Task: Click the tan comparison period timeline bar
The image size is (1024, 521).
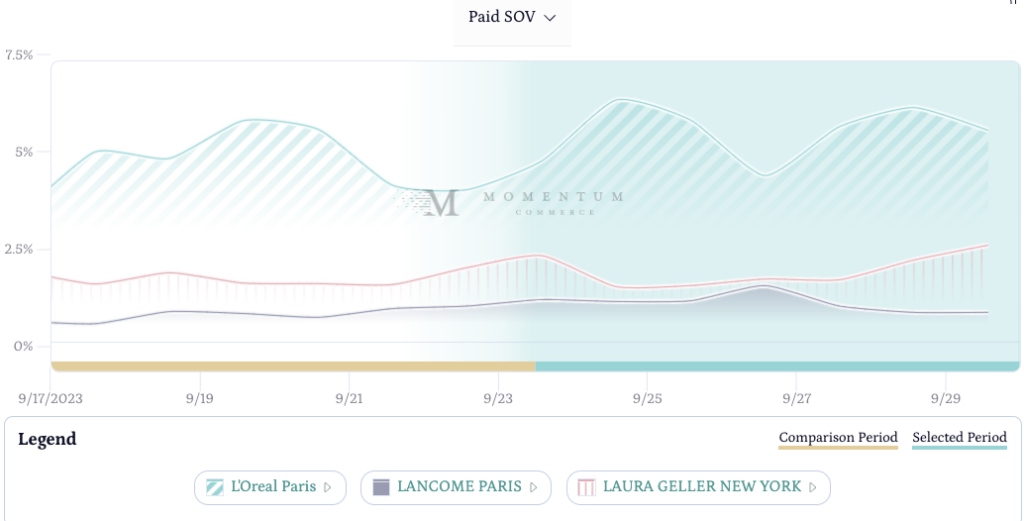Action: pos(293,367)
